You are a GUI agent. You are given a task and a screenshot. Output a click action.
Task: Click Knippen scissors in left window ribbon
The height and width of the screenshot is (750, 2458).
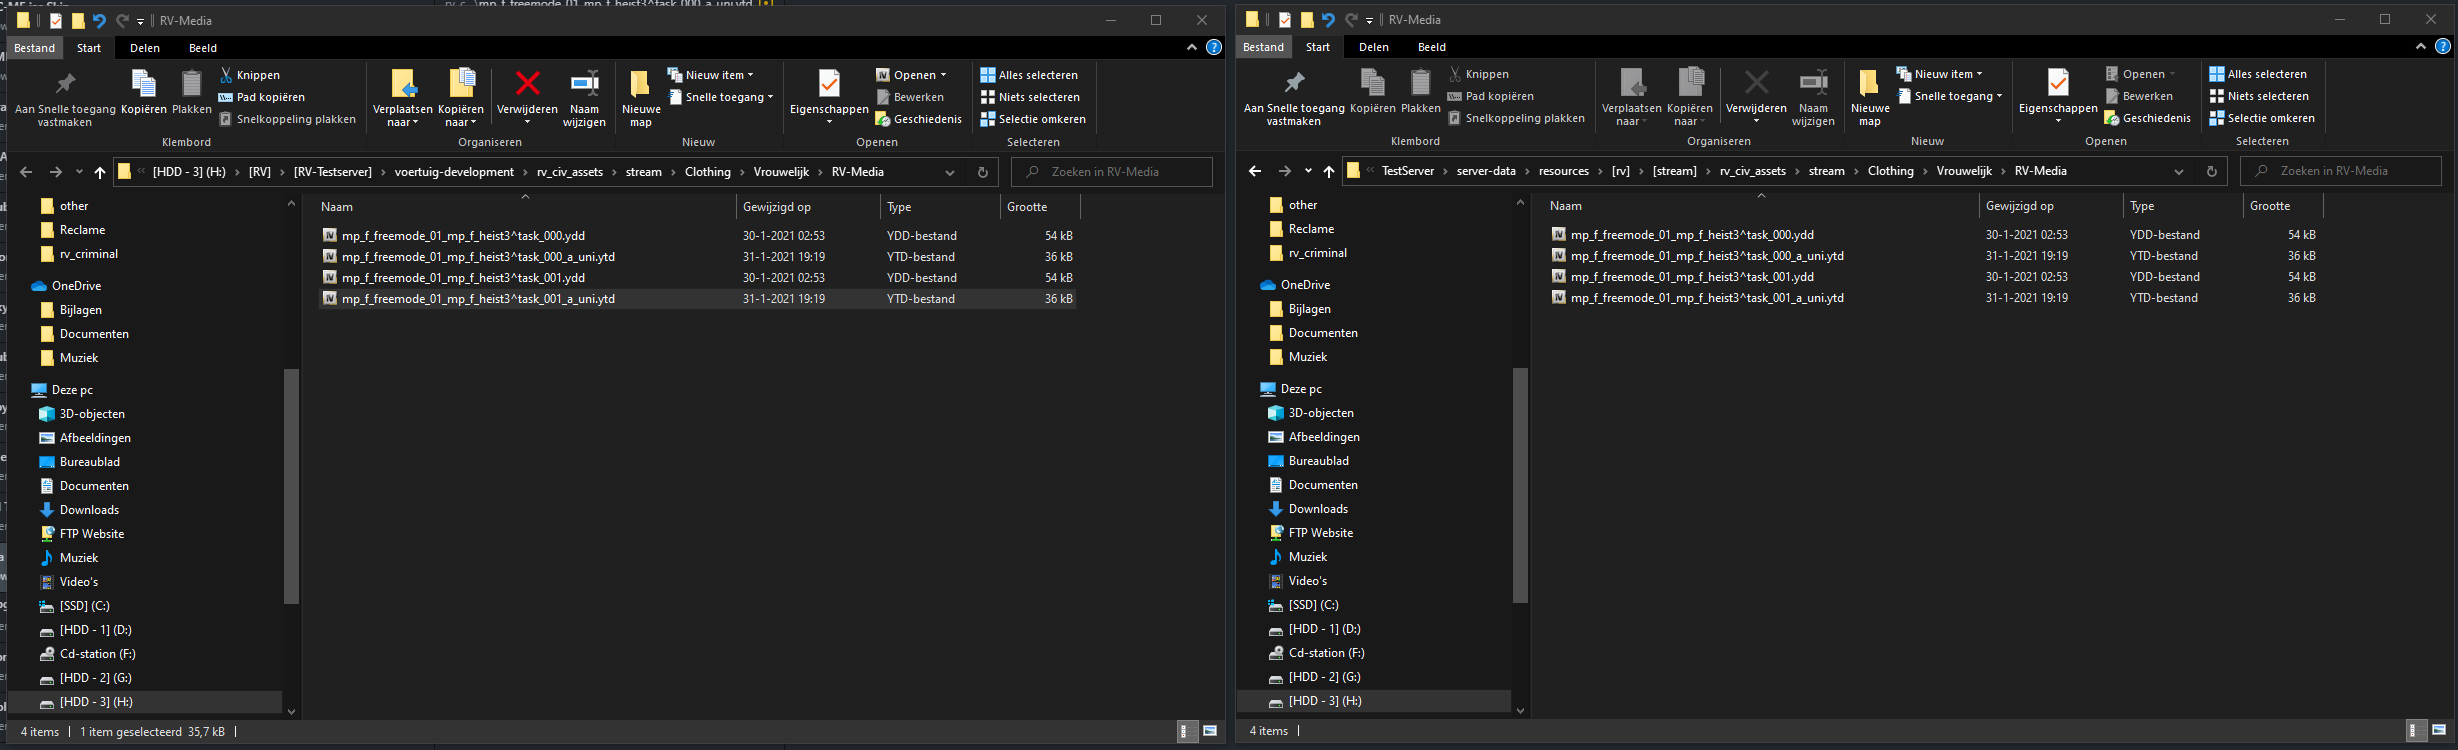tap(227, 75)
